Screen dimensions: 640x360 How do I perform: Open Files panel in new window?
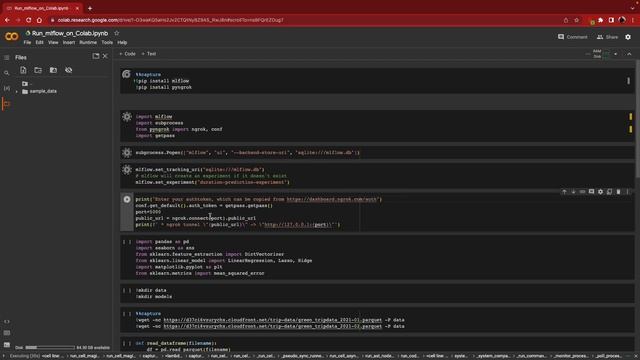pos(96,56)
